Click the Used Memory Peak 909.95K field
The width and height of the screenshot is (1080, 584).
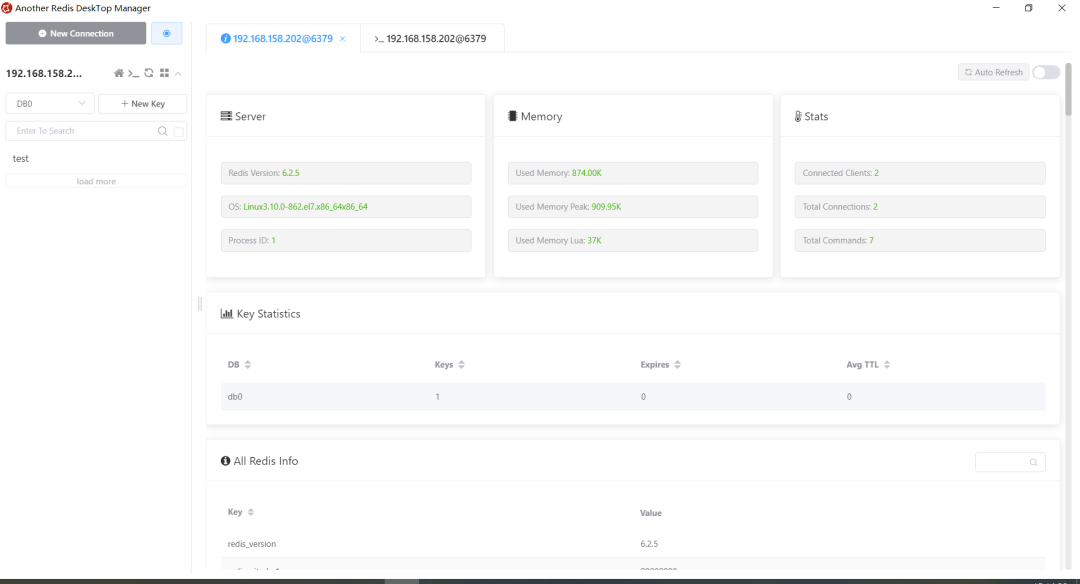point(633,207)
